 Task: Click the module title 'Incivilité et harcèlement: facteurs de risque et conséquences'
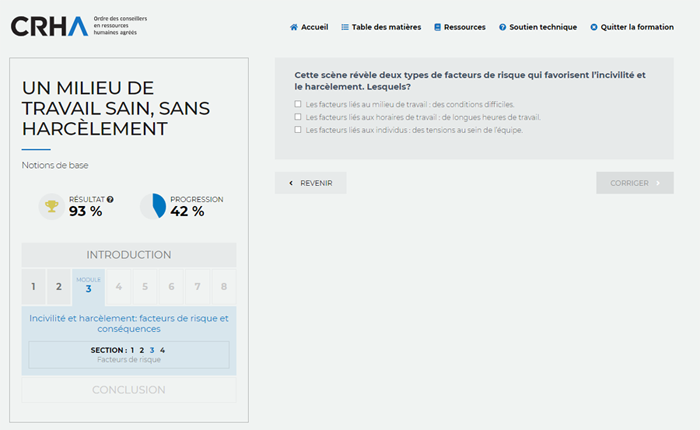click(x=129, y=324)
